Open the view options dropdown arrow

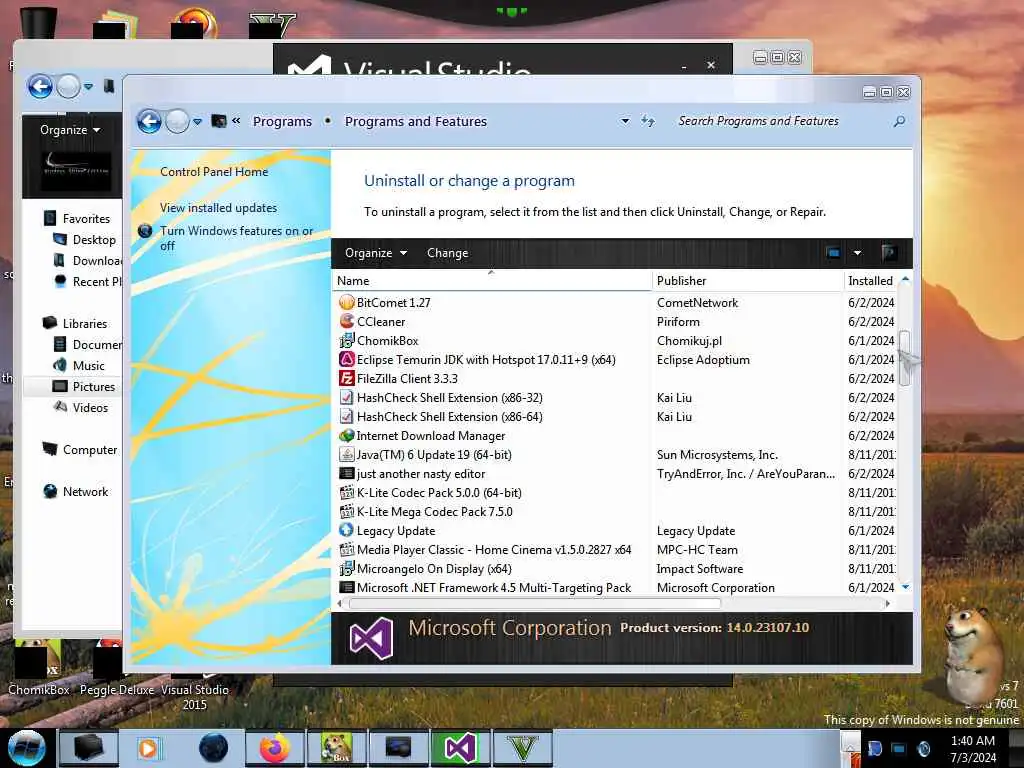(857, 253)
